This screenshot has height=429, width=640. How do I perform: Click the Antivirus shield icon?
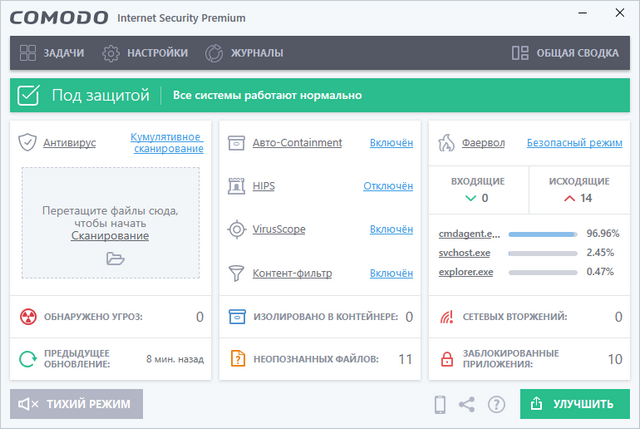(x=28, y=143)
